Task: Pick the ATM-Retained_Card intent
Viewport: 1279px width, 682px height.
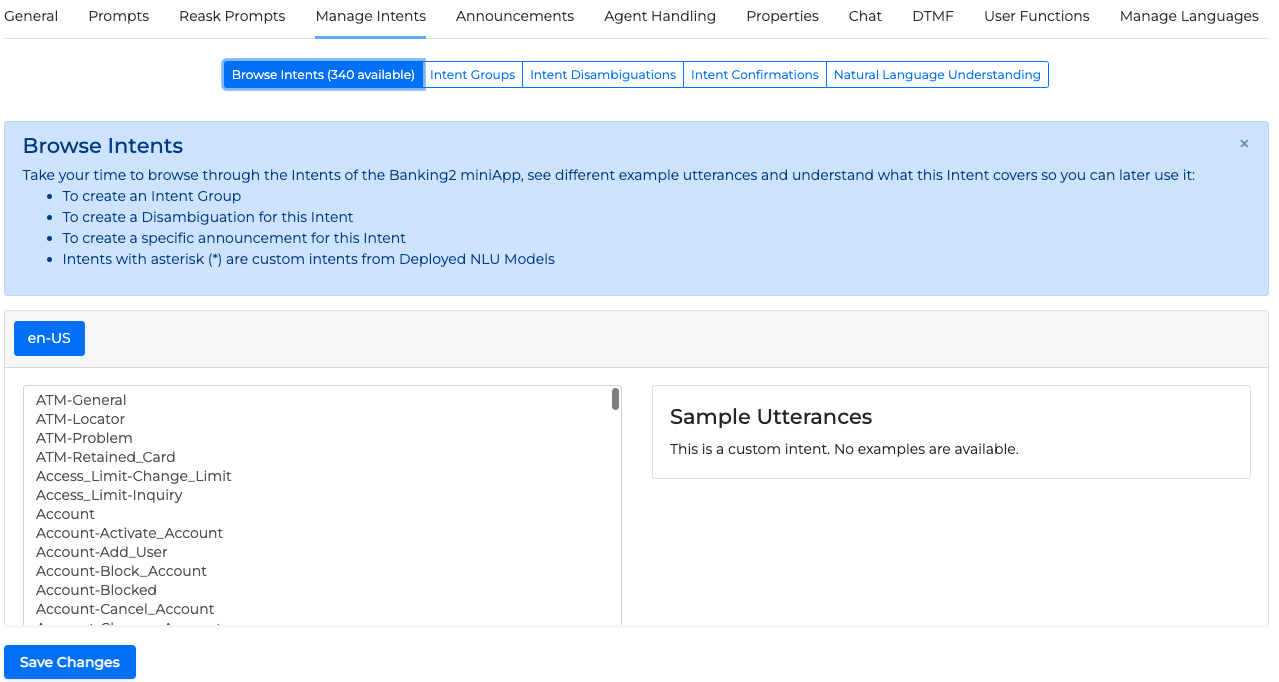Action: pos(105,457)
